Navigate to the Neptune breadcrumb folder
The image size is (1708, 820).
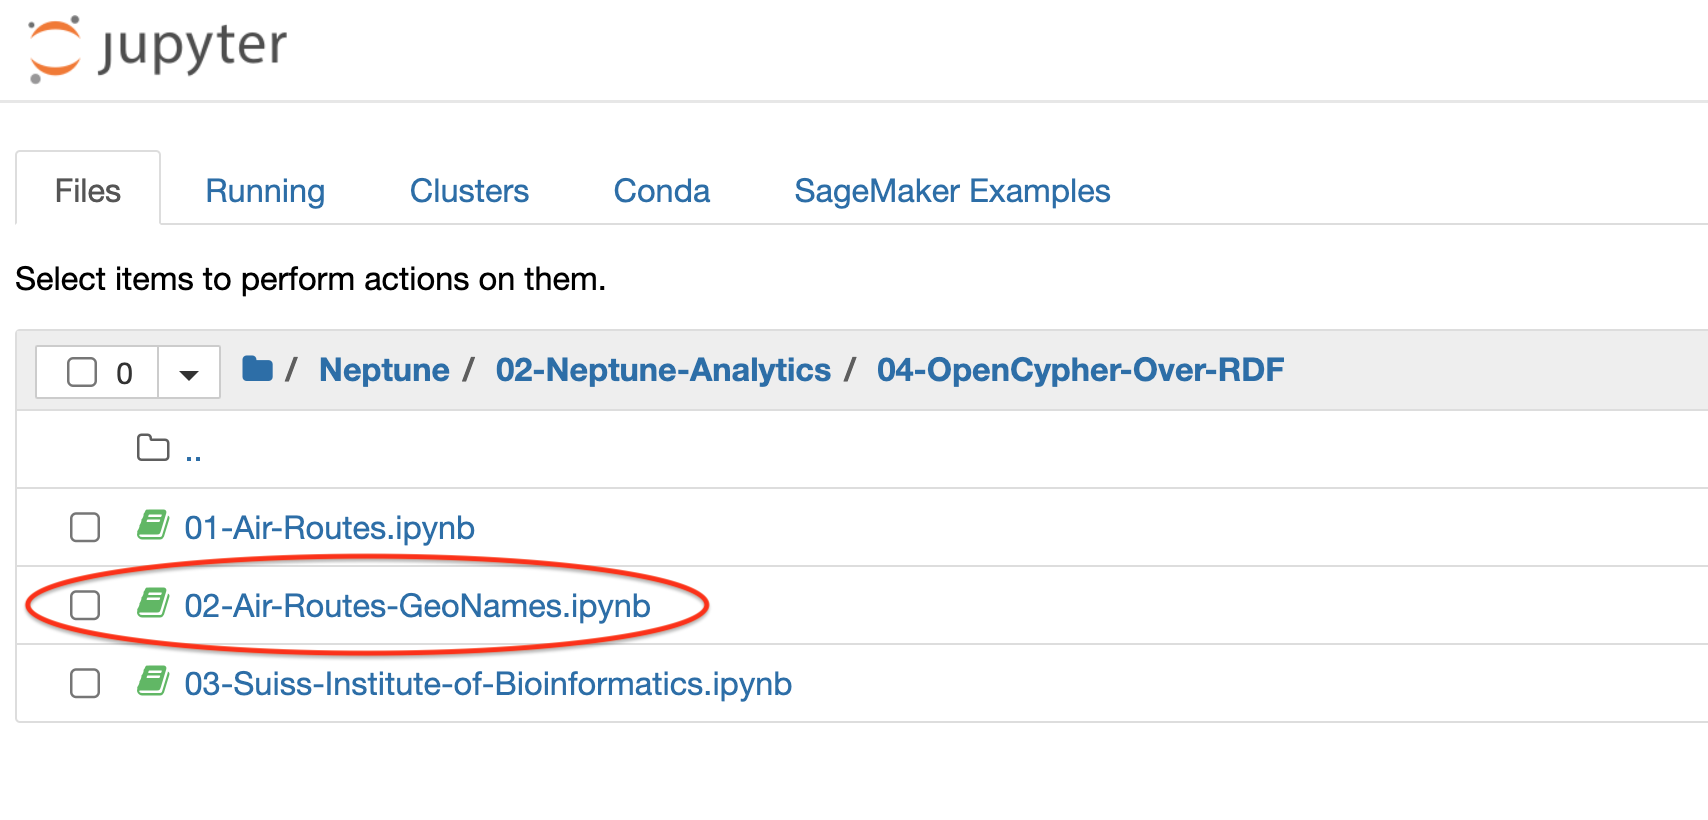click(384, 370)
